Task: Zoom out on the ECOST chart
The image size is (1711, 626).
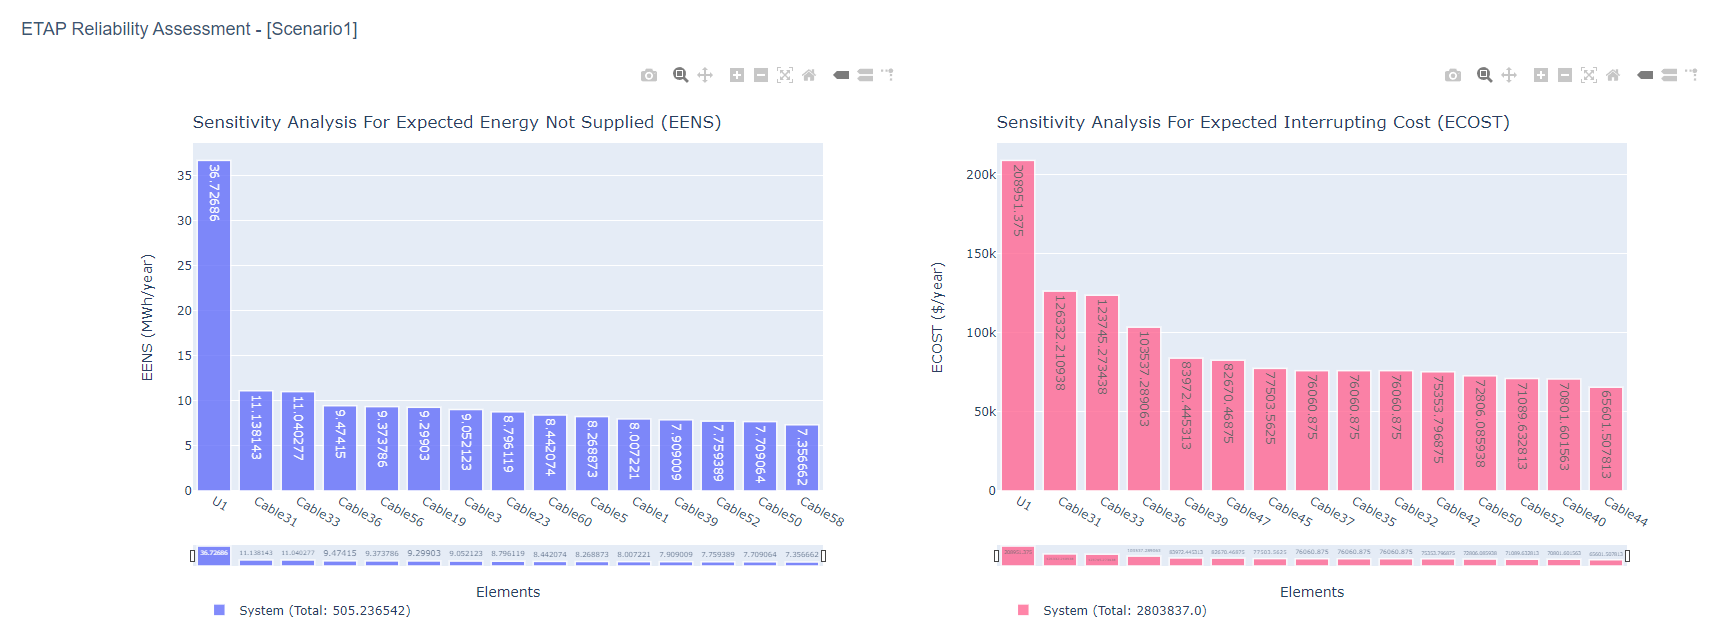Action: [x=1563, y=74]
